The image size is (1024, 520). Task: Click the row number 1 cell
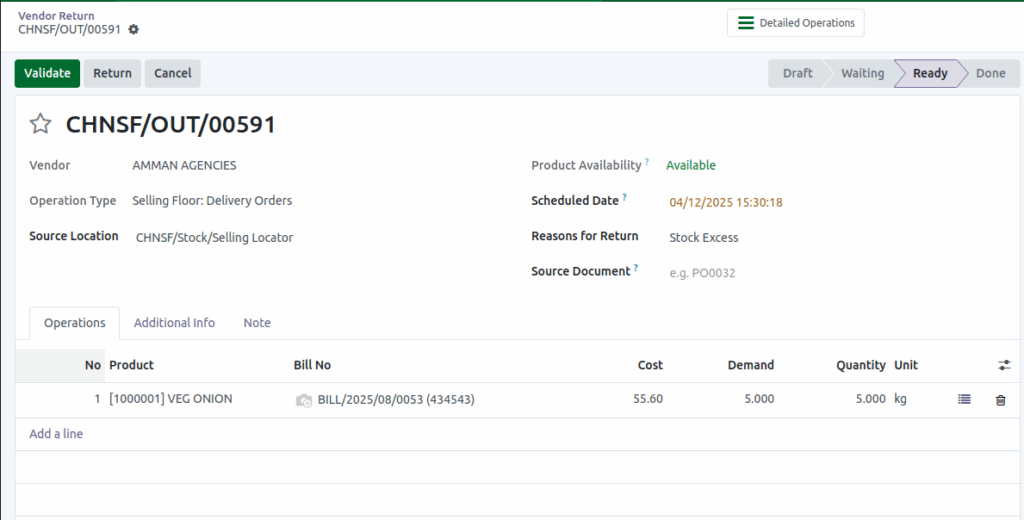[97, 399]
